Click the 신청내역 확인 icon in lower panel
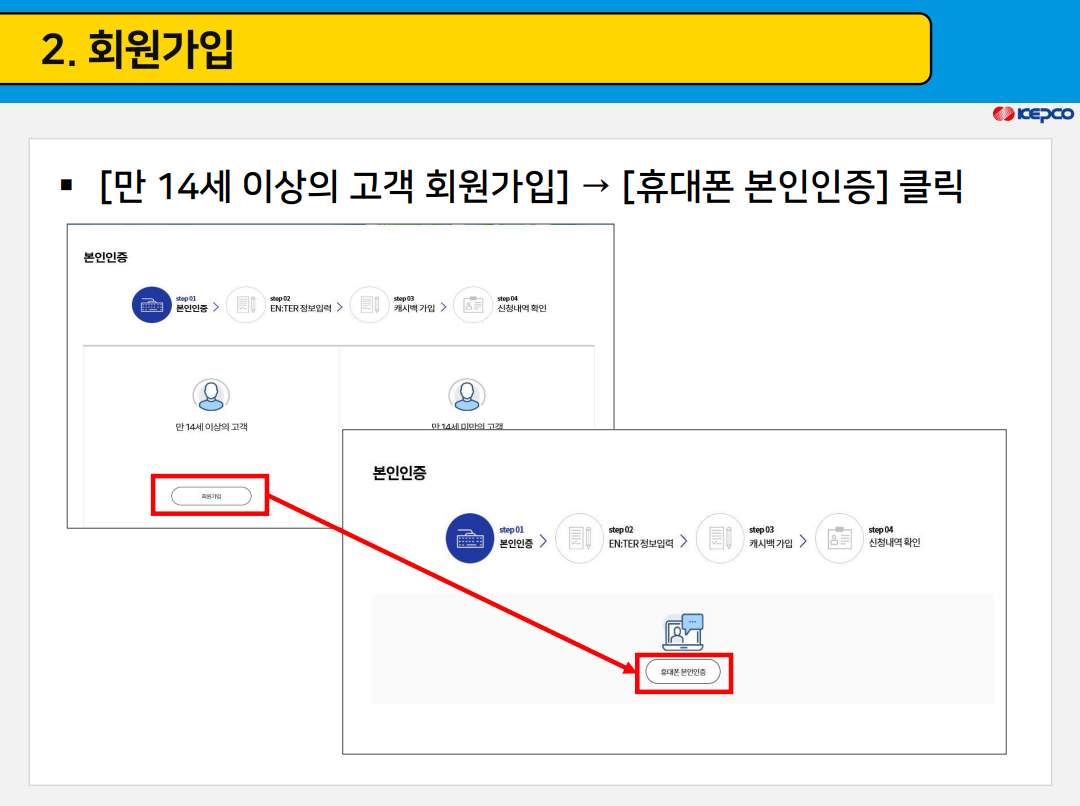 tap(839, 538)
